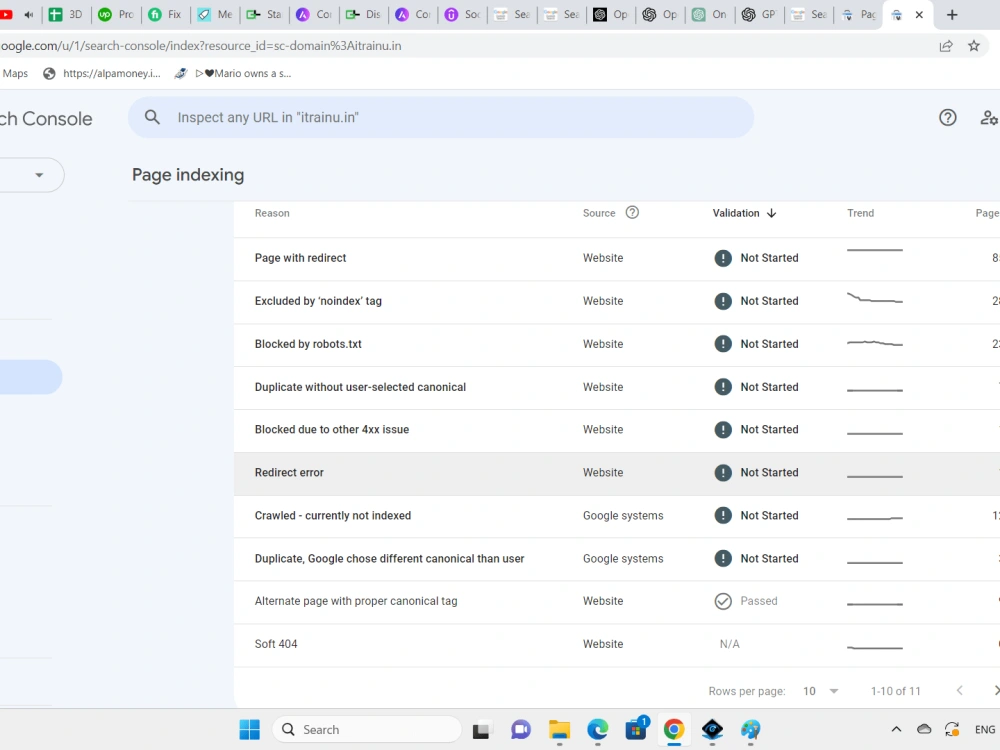Focus the Inspect any URL search field

(441, 117)
